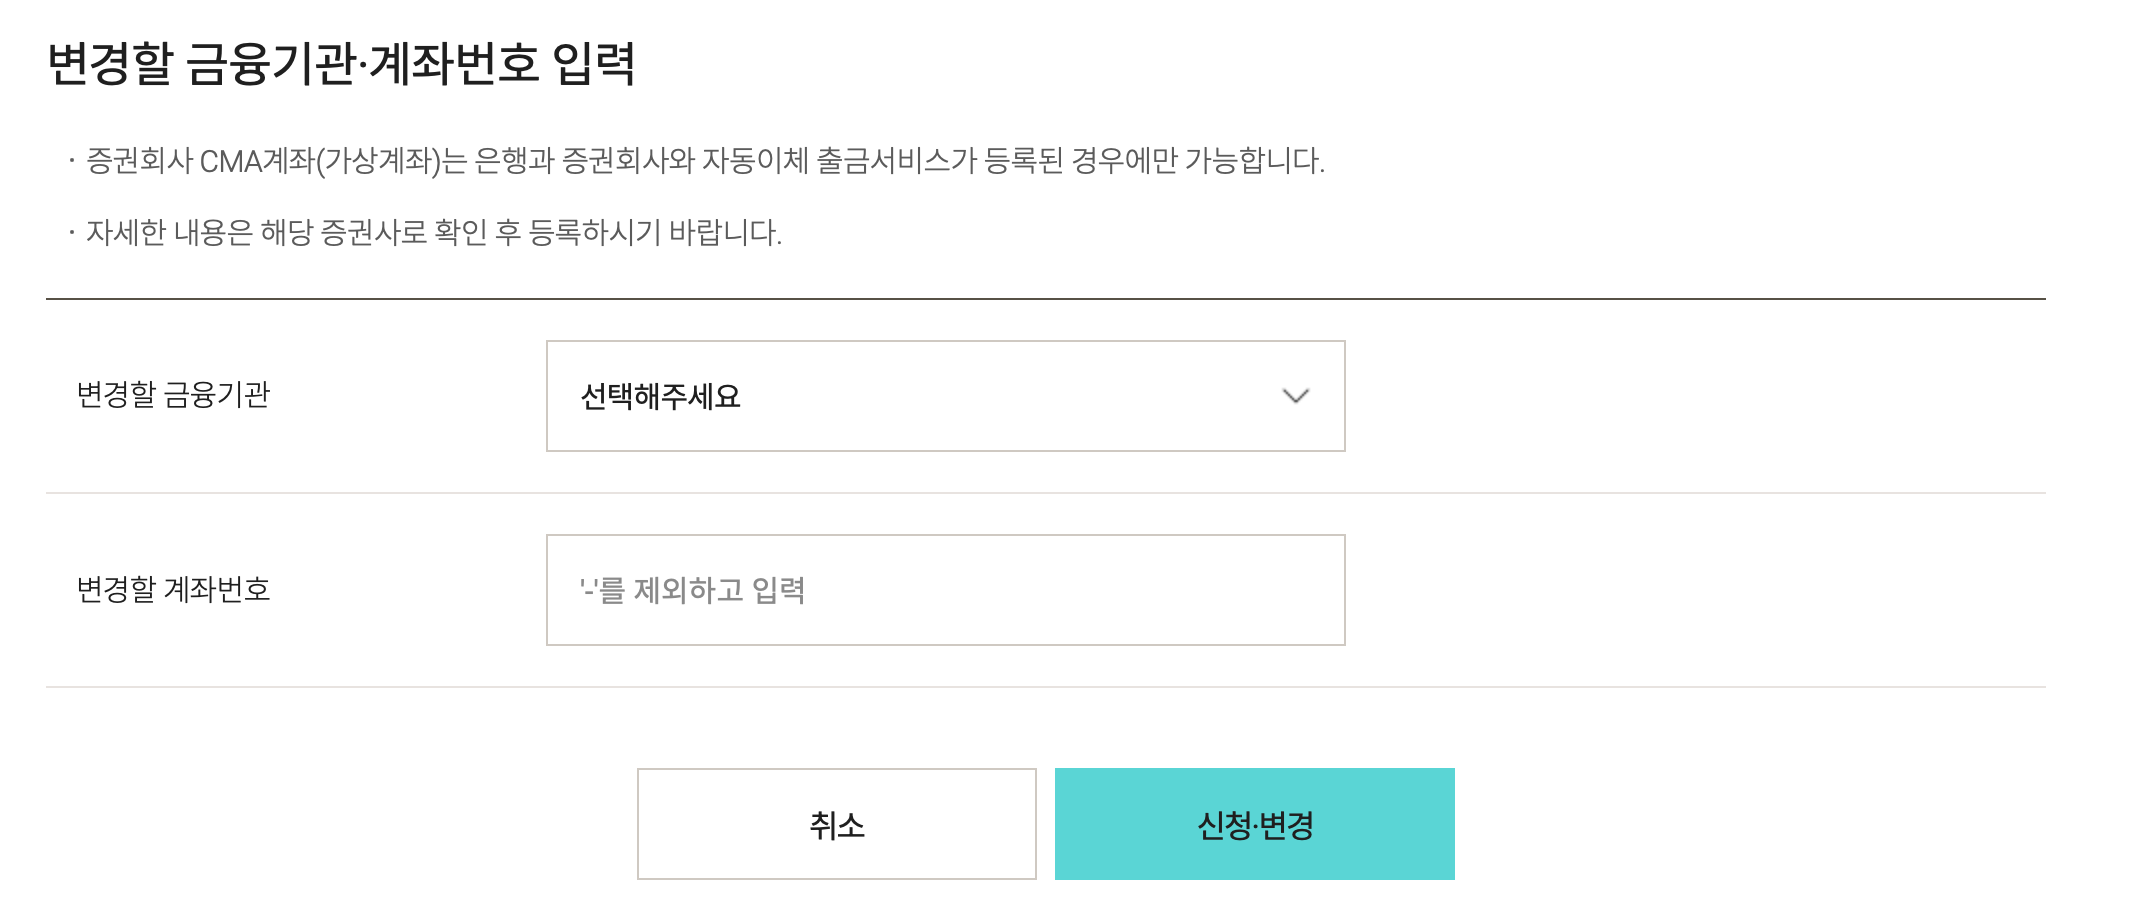Click 변경할 at the start of the heading
Viewport: 2140px width, 920px height.
pos(110,64)
